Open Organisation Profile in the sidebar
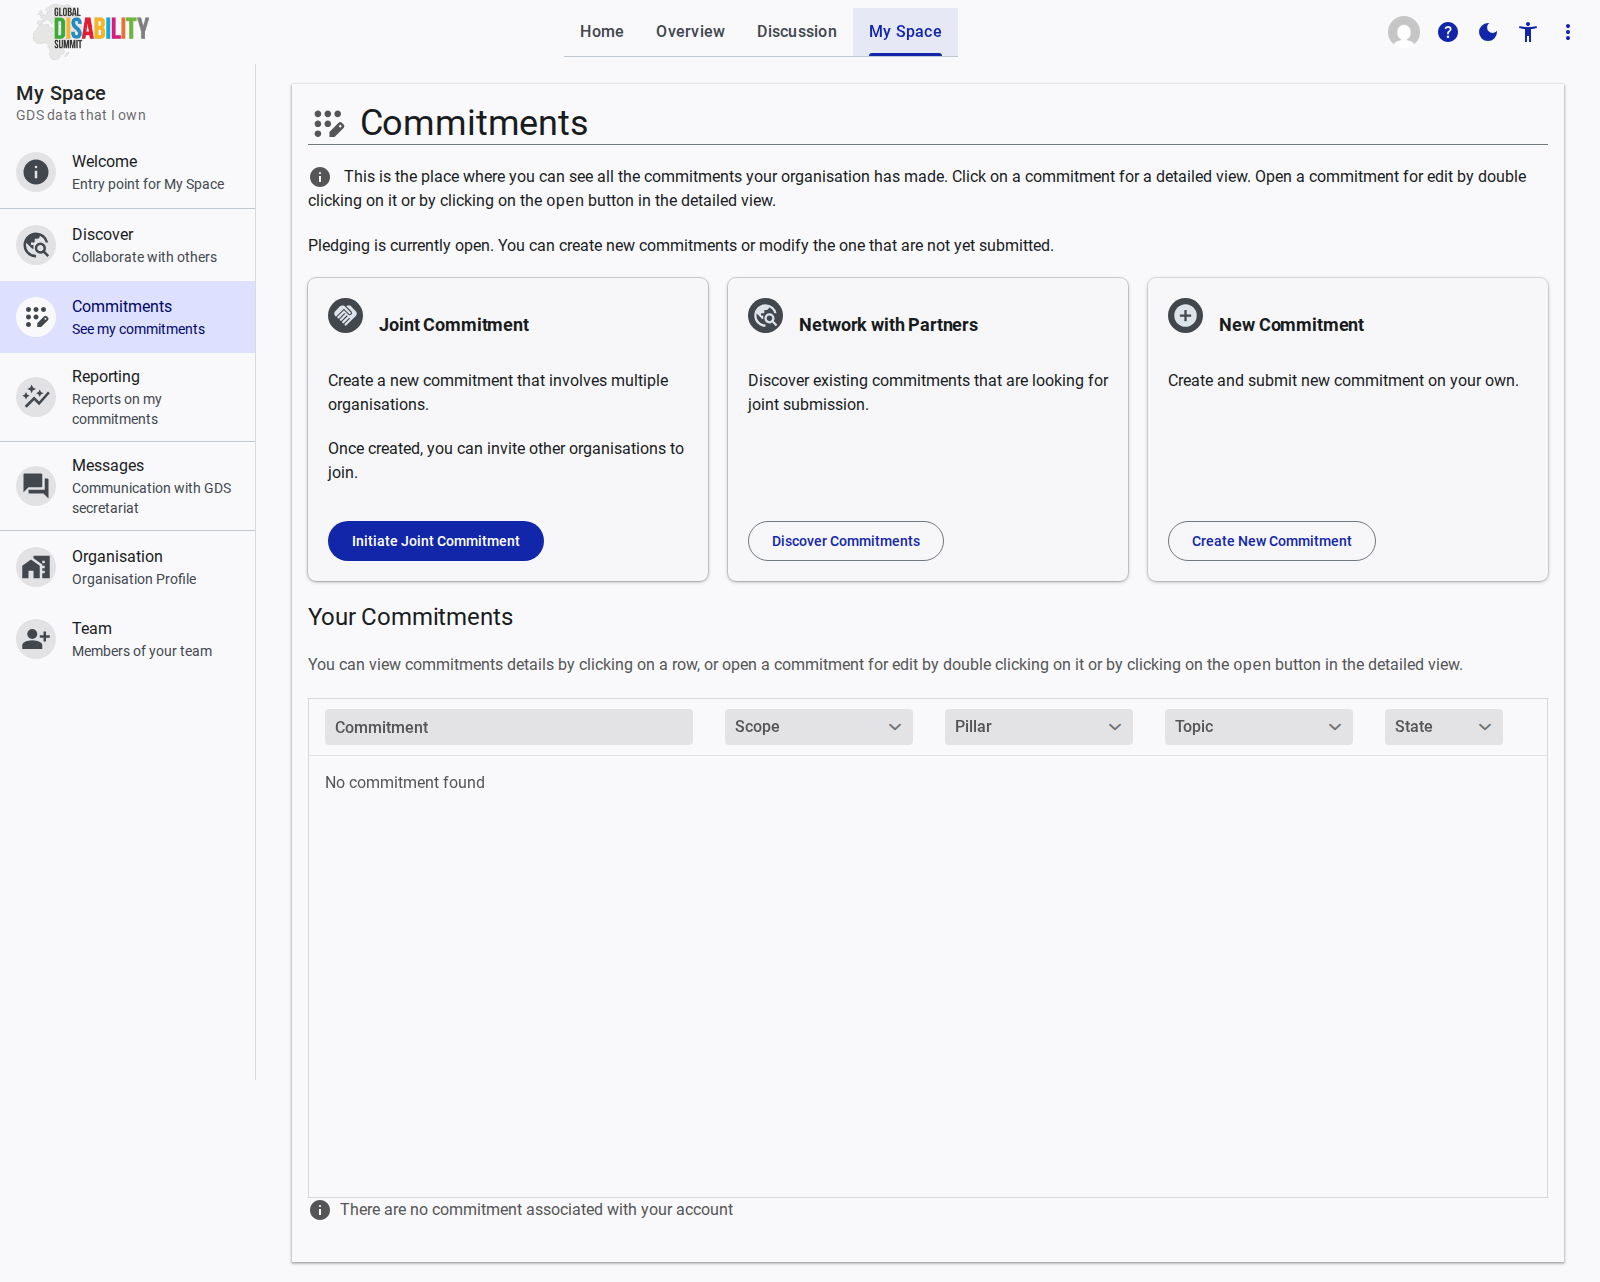The width and height of the screenshot is (1600, 1282). [127, 567]
